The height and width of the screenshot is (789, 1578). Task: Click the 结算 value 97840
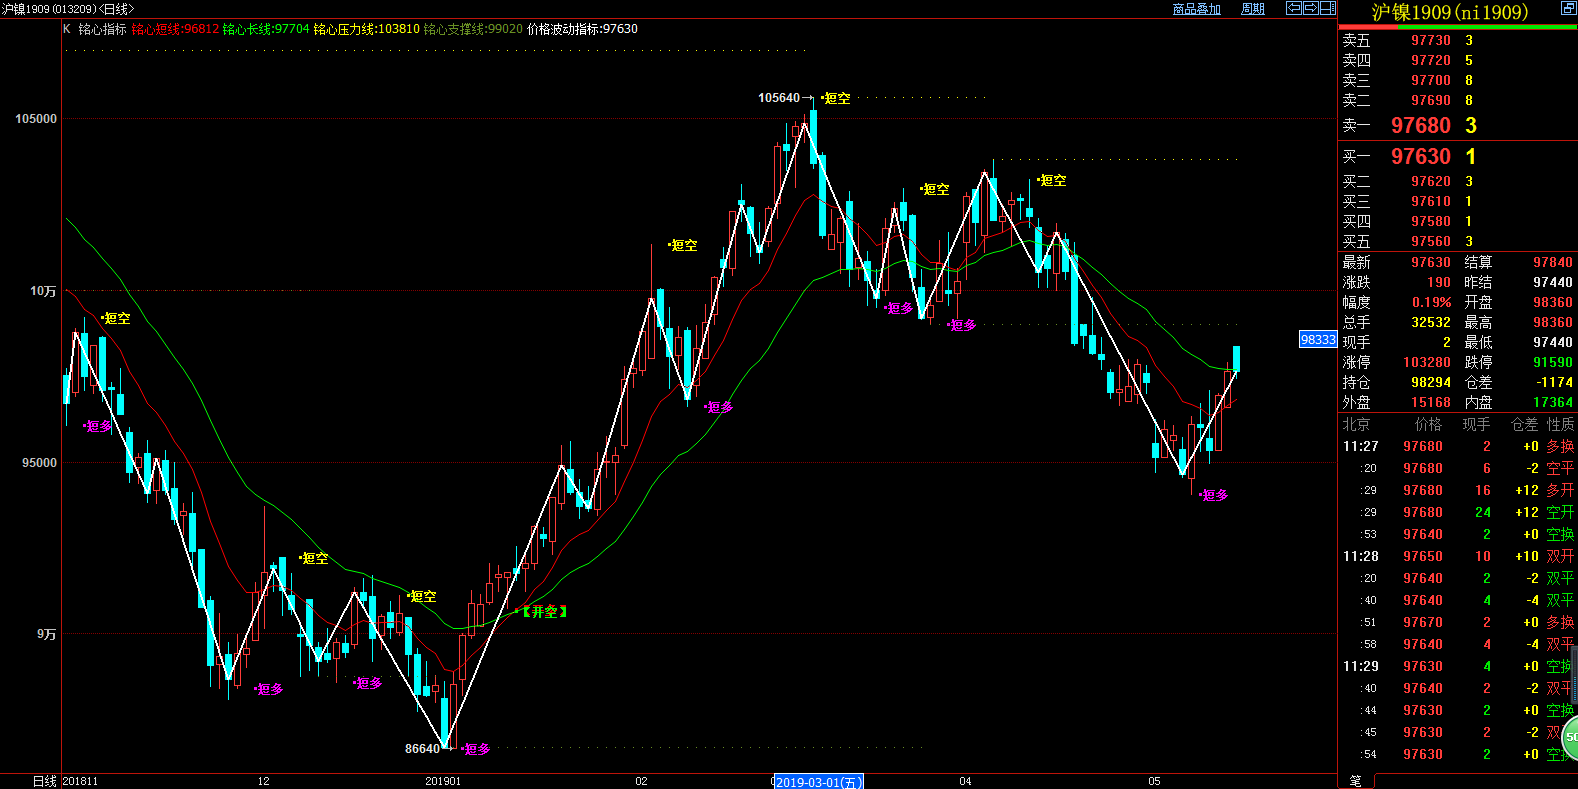pyautogui.click(x=1553, y=262)
